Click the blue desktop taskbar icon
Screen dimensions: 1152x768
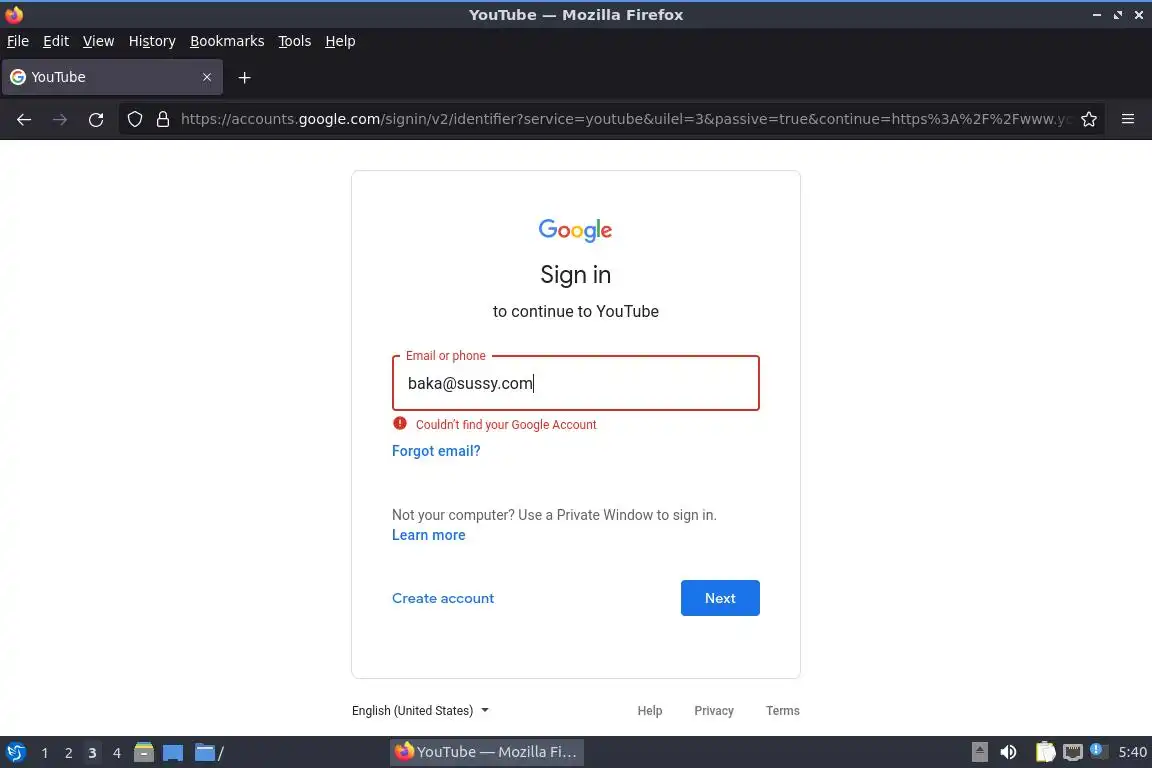(x=173, y=753)
